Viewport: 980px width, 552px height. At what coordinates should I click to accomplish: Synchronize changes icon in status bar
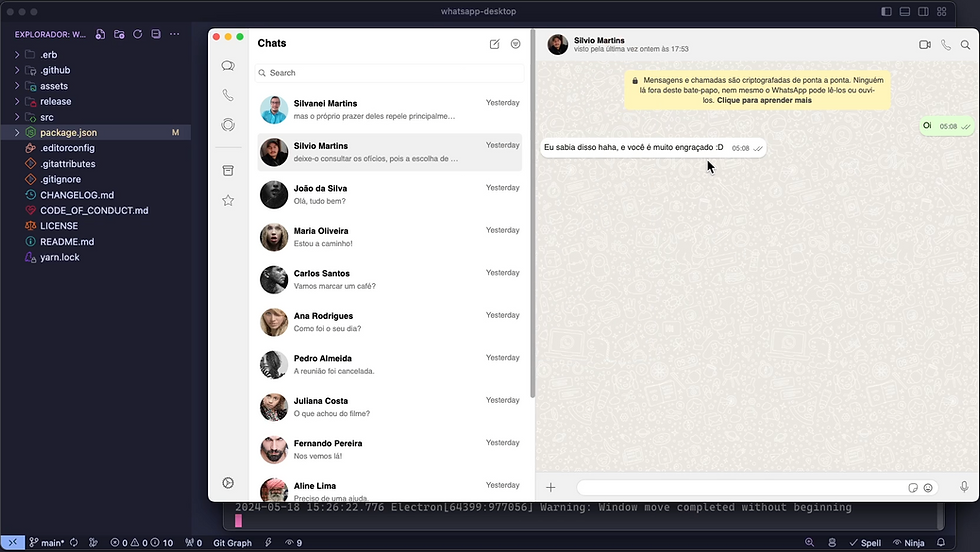click(x=74, y=543)
